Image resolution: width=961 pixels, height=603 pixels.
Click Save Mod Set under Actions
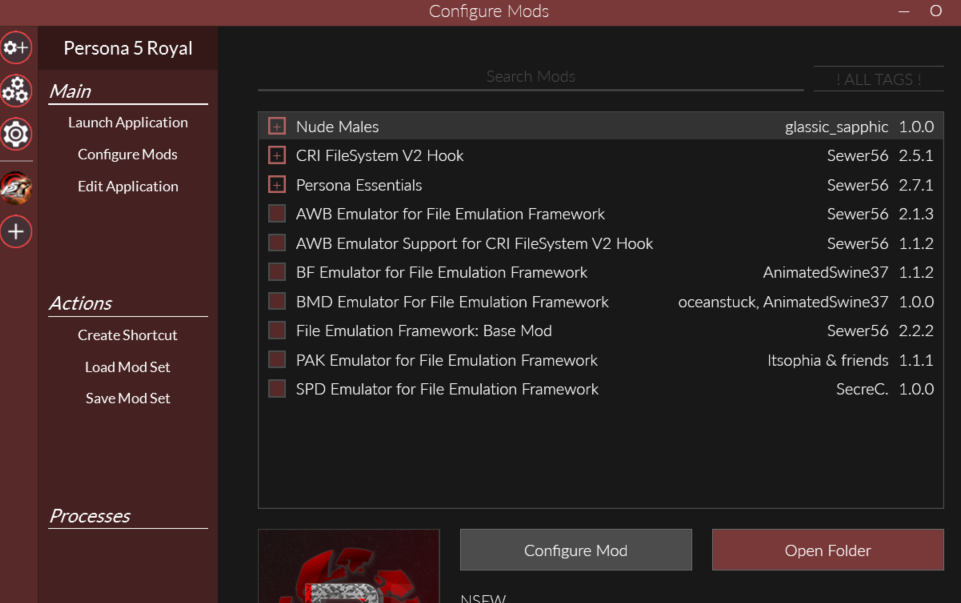[127, 398]
